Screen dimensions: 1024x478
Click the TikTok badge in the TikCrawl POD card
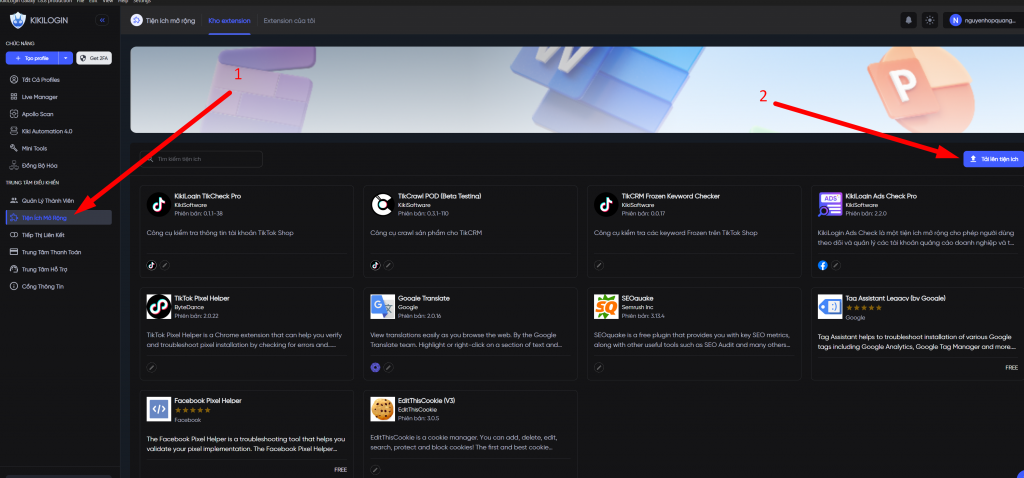click(x=376, y=265)
